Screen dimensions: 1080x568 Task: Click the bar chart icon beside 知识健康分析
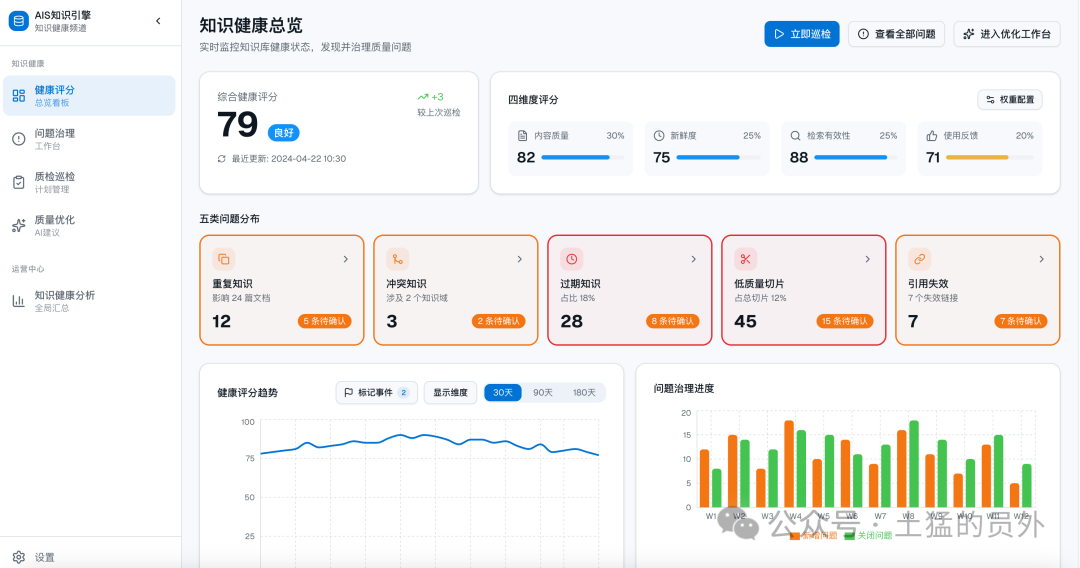point(19,301)
